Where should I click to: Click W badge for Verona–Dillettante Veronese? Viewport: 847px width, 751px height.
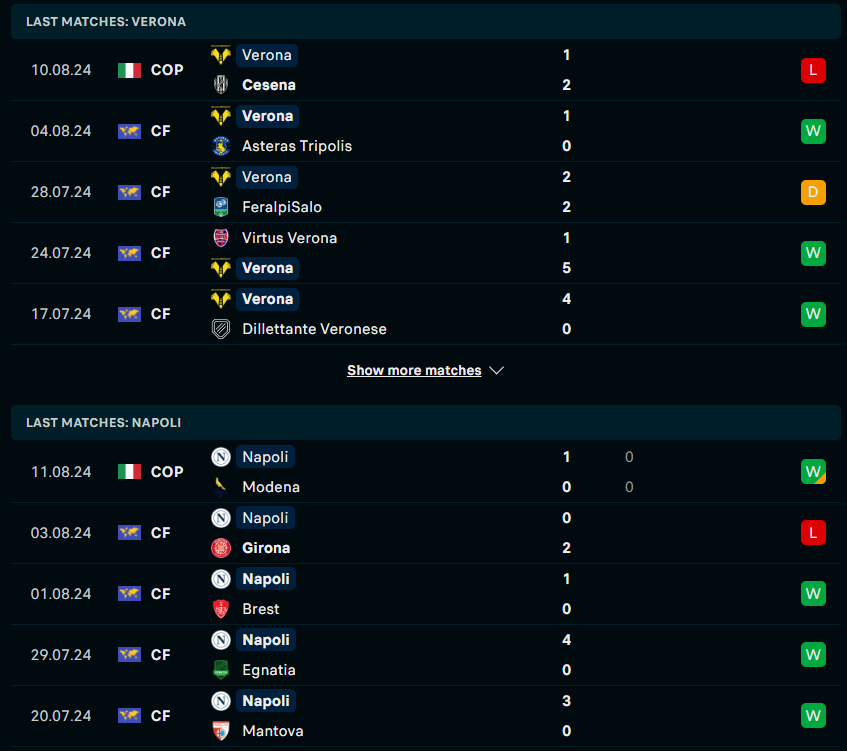pos(813,314)
